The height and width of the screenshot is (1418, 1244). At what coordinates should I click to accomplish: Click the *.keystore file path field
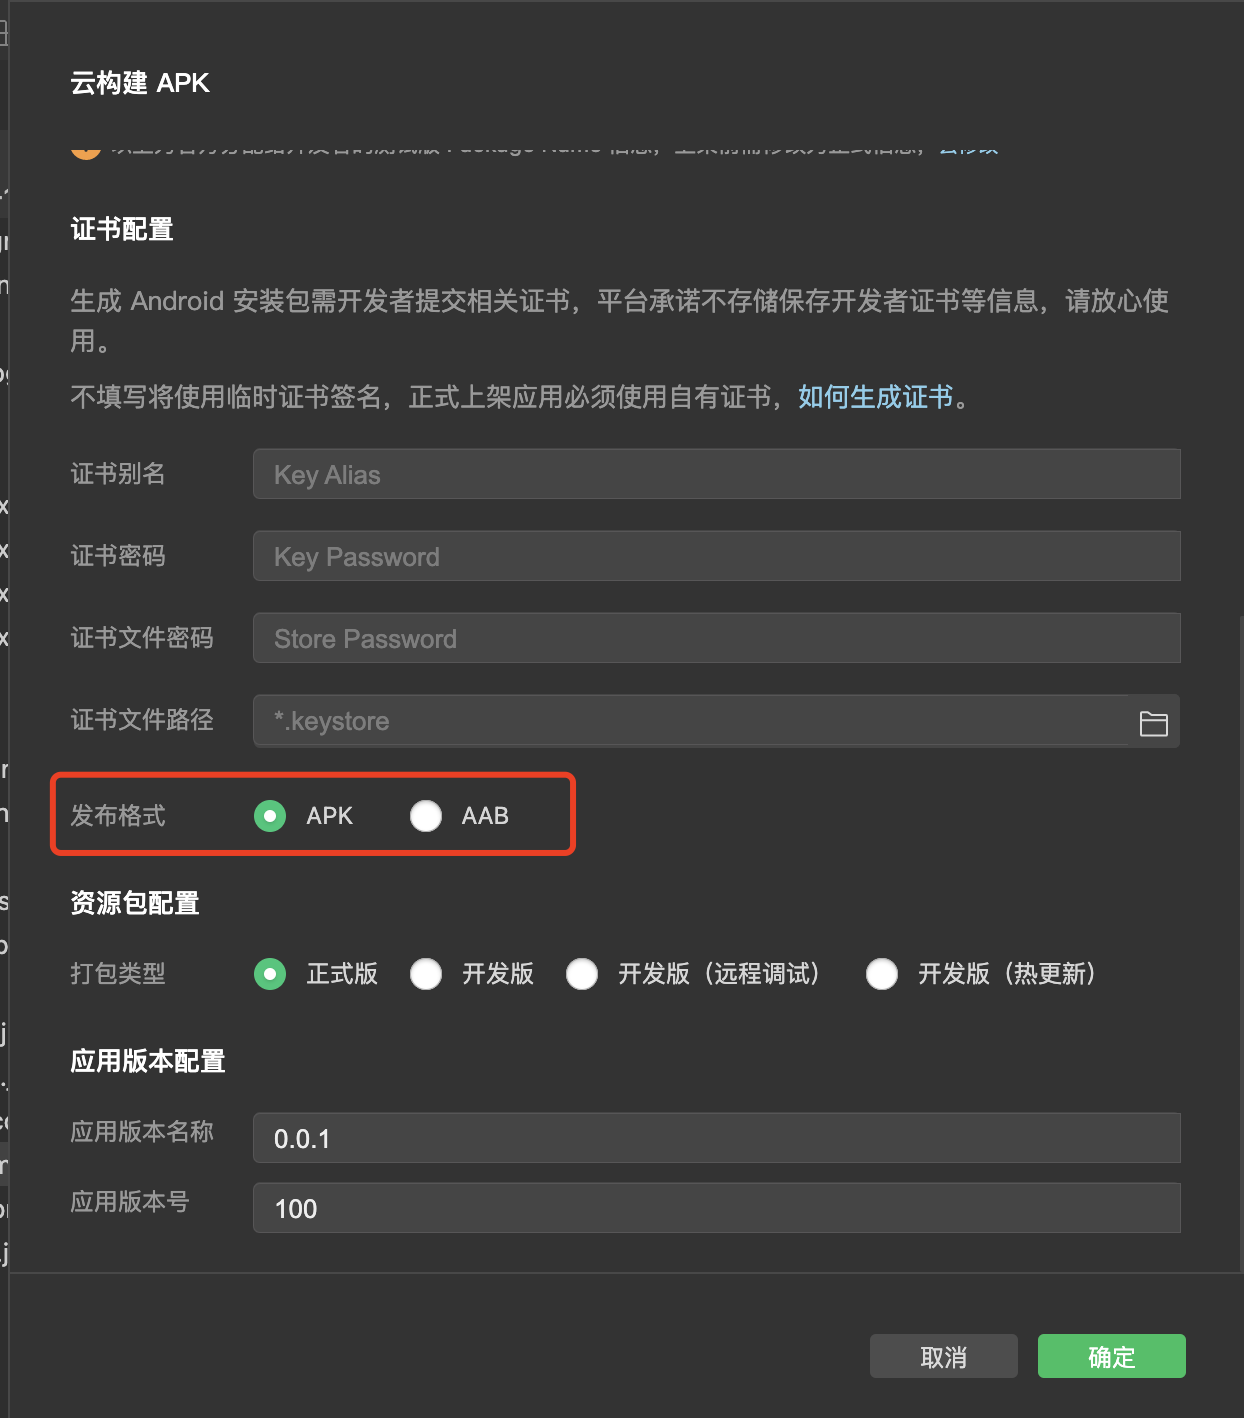click(x=690, y=721)
